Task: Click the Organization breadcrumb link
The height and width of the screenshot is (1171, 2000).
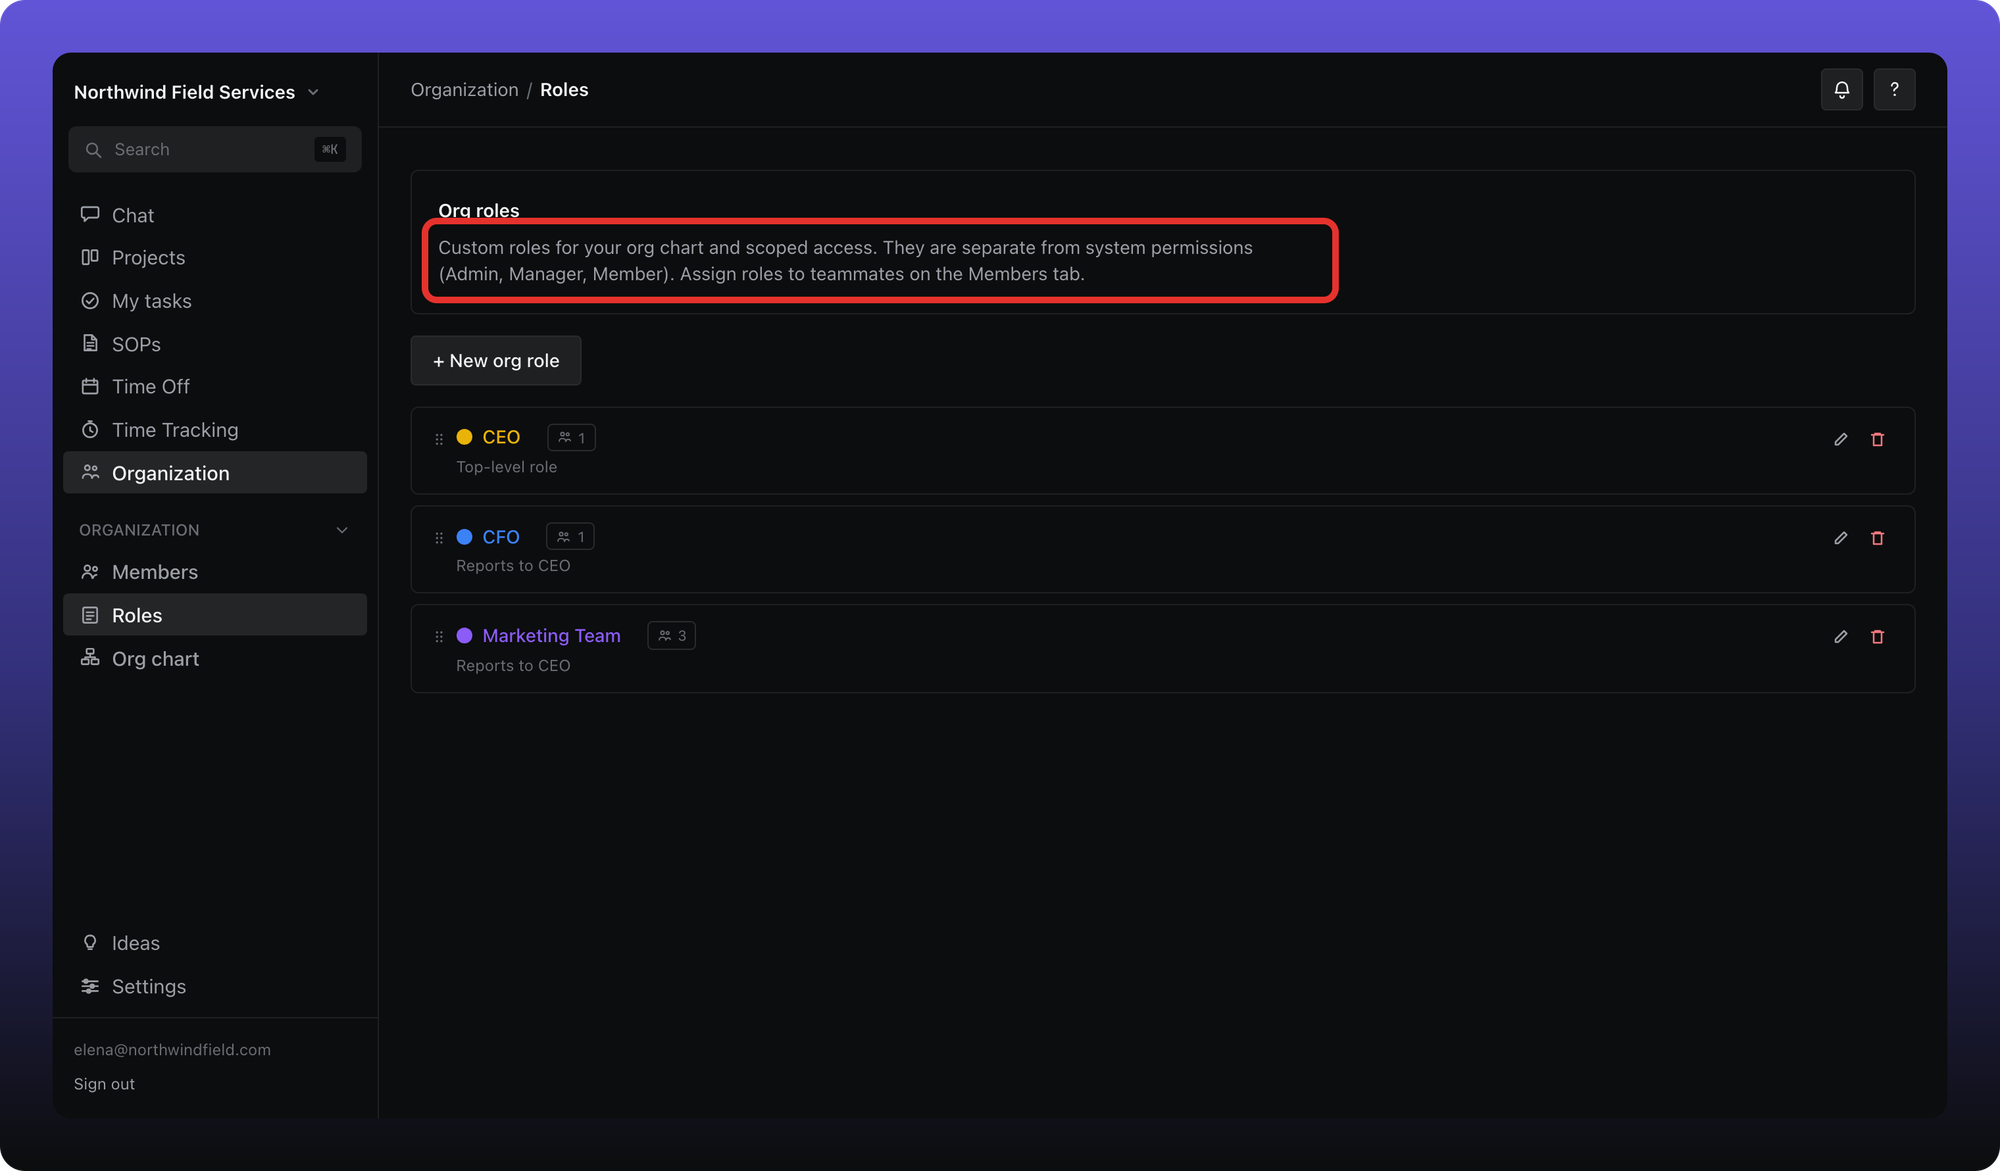Action: 464,90
